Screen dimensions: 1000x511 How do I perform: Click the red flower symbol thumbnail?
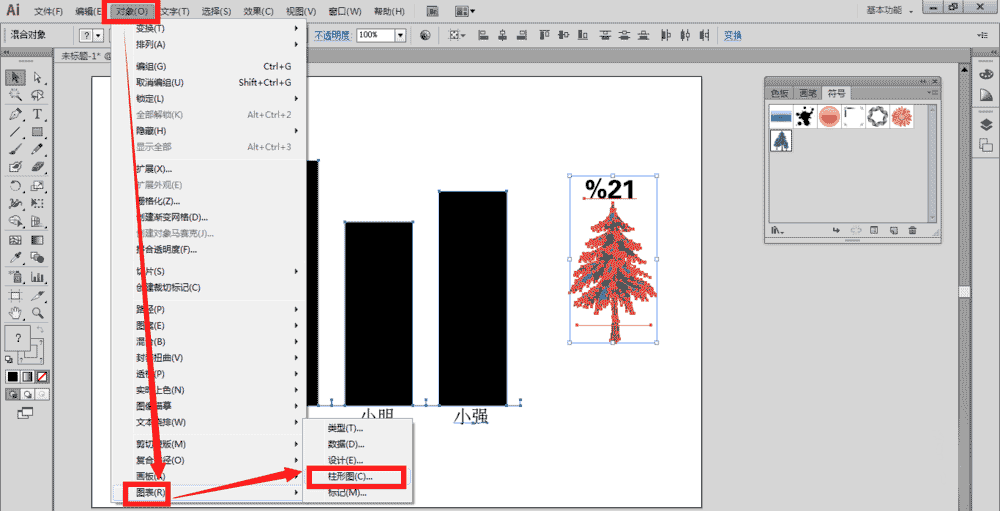[x=902, y=116]
